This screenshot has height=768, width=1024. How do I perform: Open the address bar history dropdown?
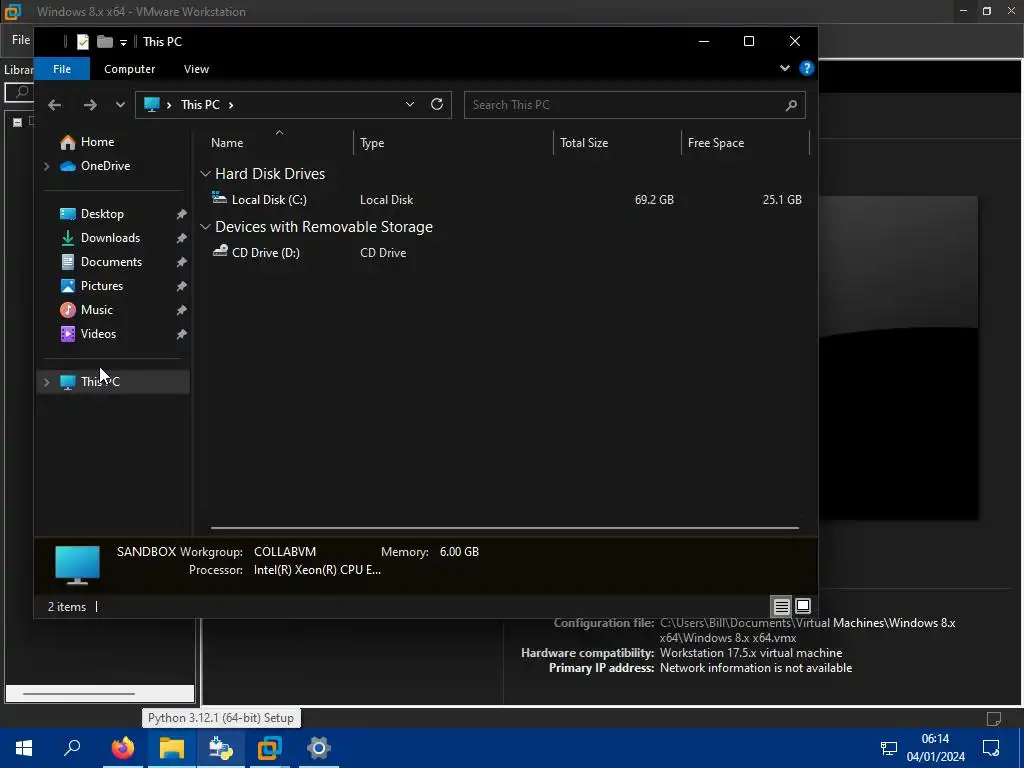[409, 104]
